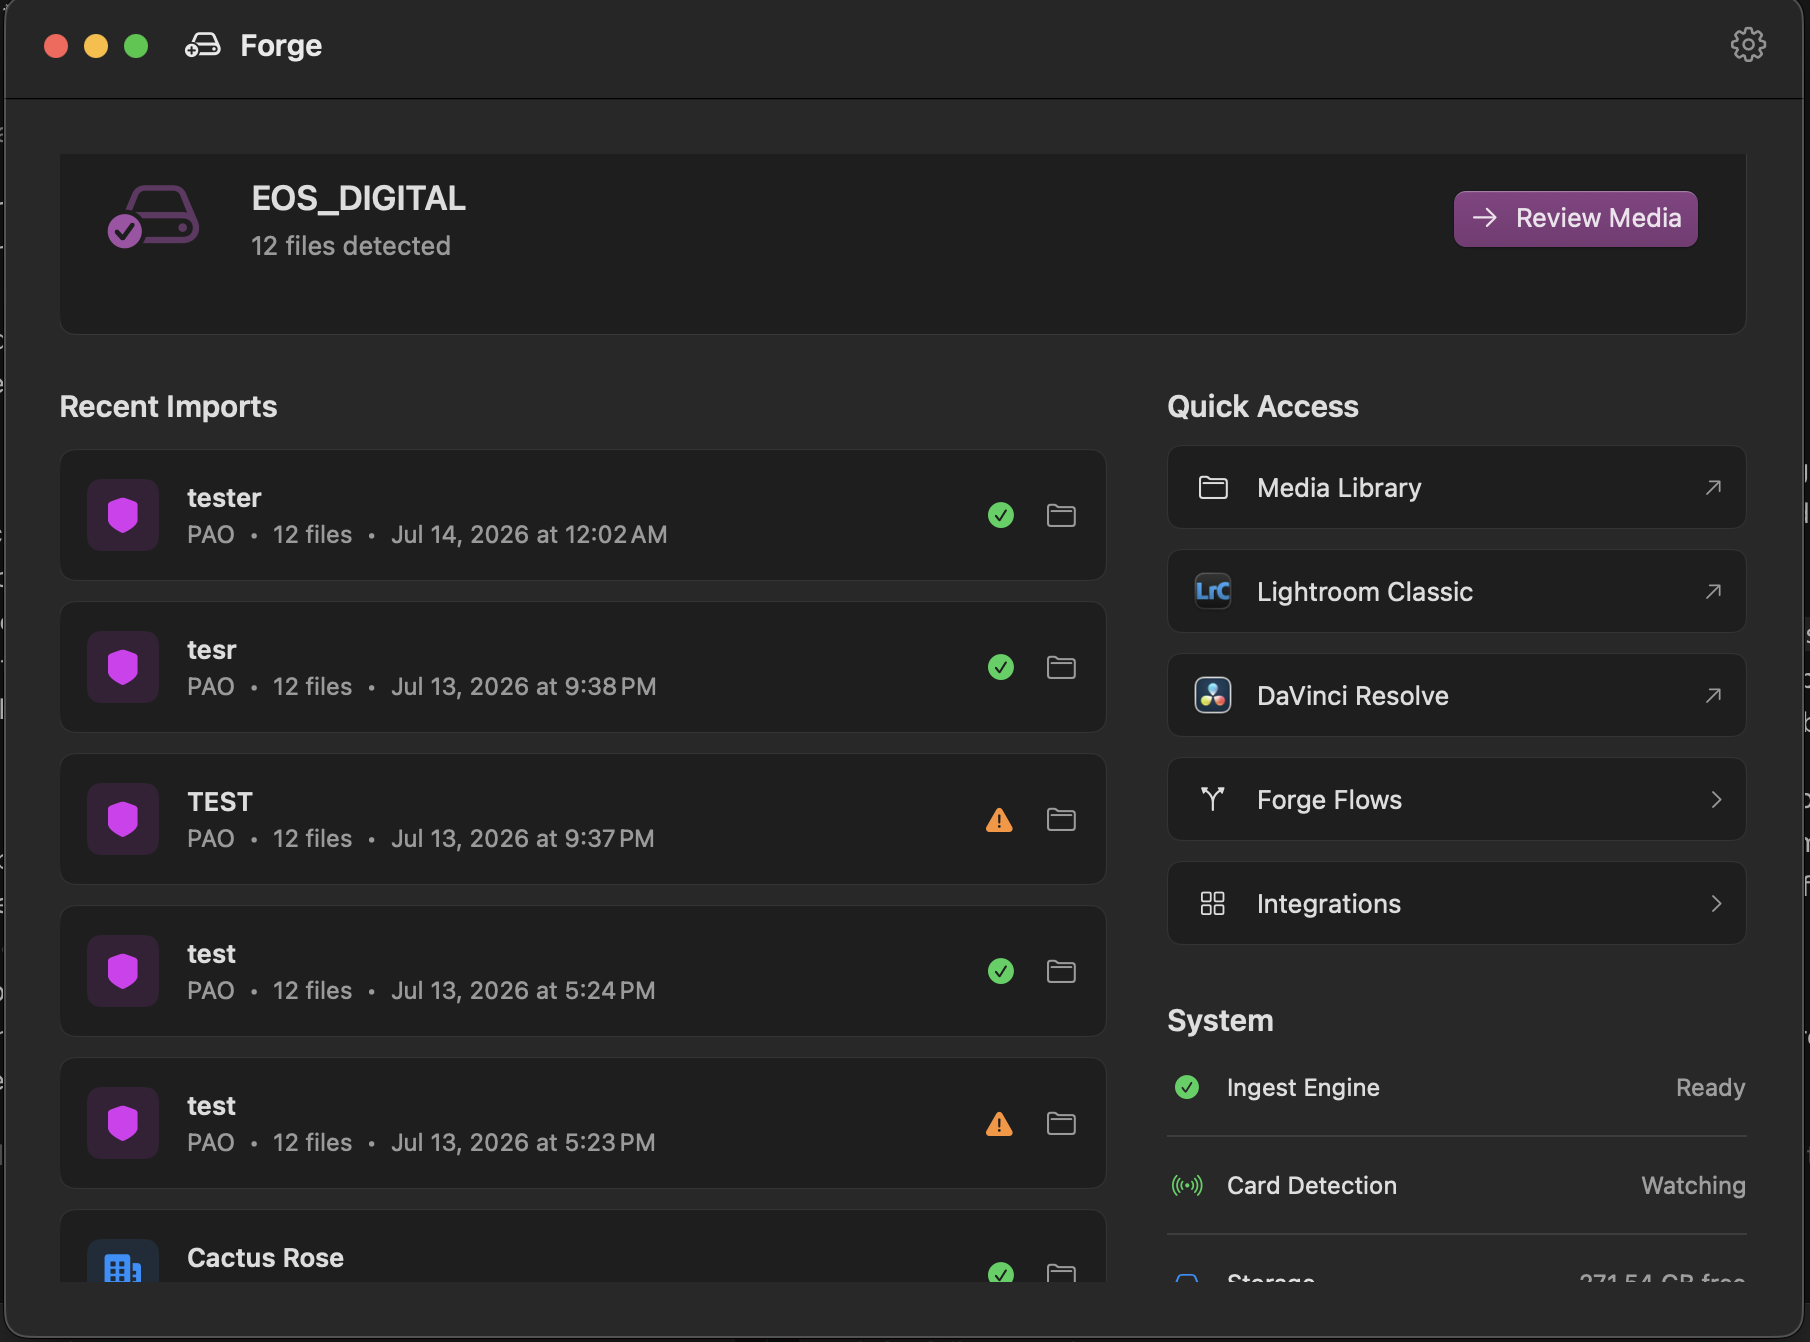Click Media Library external link arrow
This screenshot has height=1342, width=1810.
tap(1713, 487)
